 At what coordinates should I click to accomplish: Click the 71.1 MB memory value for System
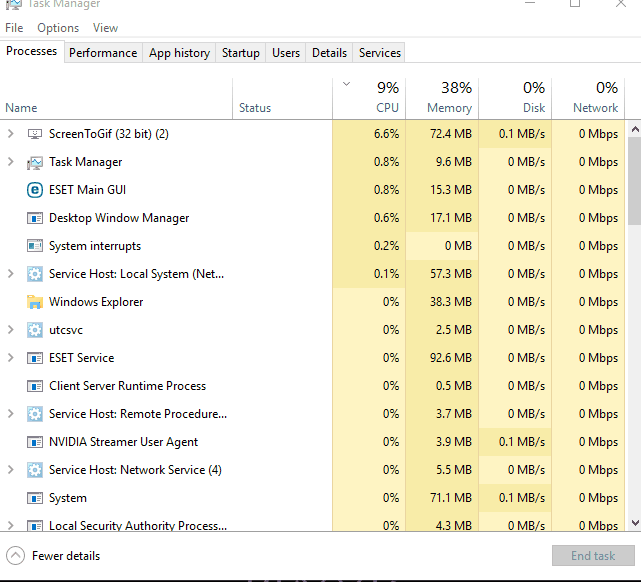[450, 498]
